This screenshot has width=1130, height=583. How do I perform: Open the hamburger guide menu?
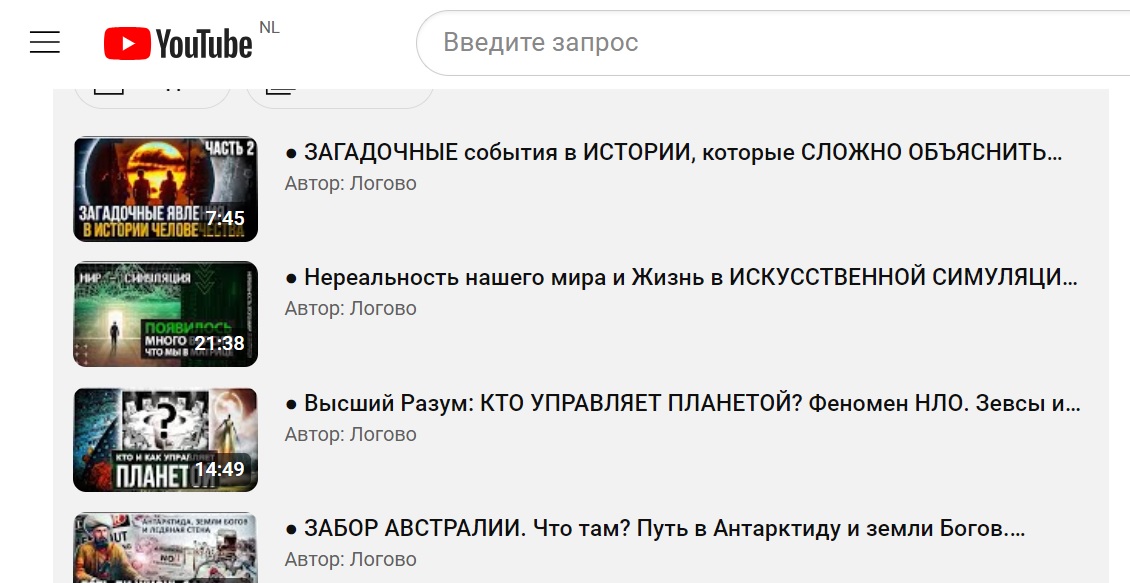coord(45,42)
